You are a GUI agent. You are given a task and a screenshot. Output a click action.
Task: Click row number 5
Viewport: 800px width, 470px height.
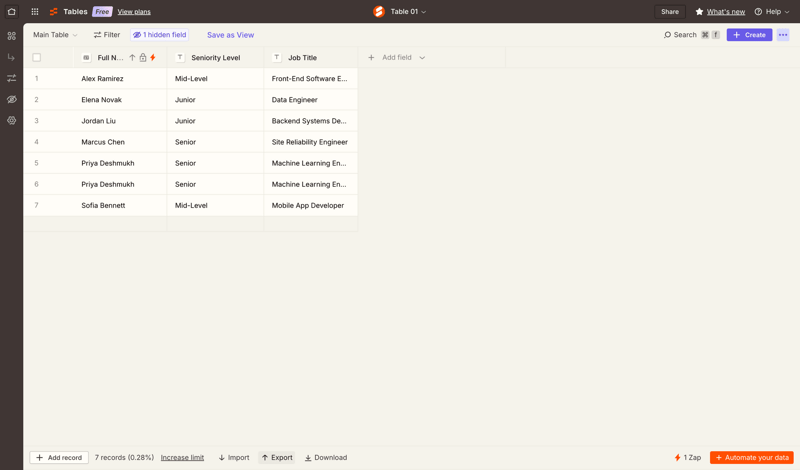click(36, 163)
